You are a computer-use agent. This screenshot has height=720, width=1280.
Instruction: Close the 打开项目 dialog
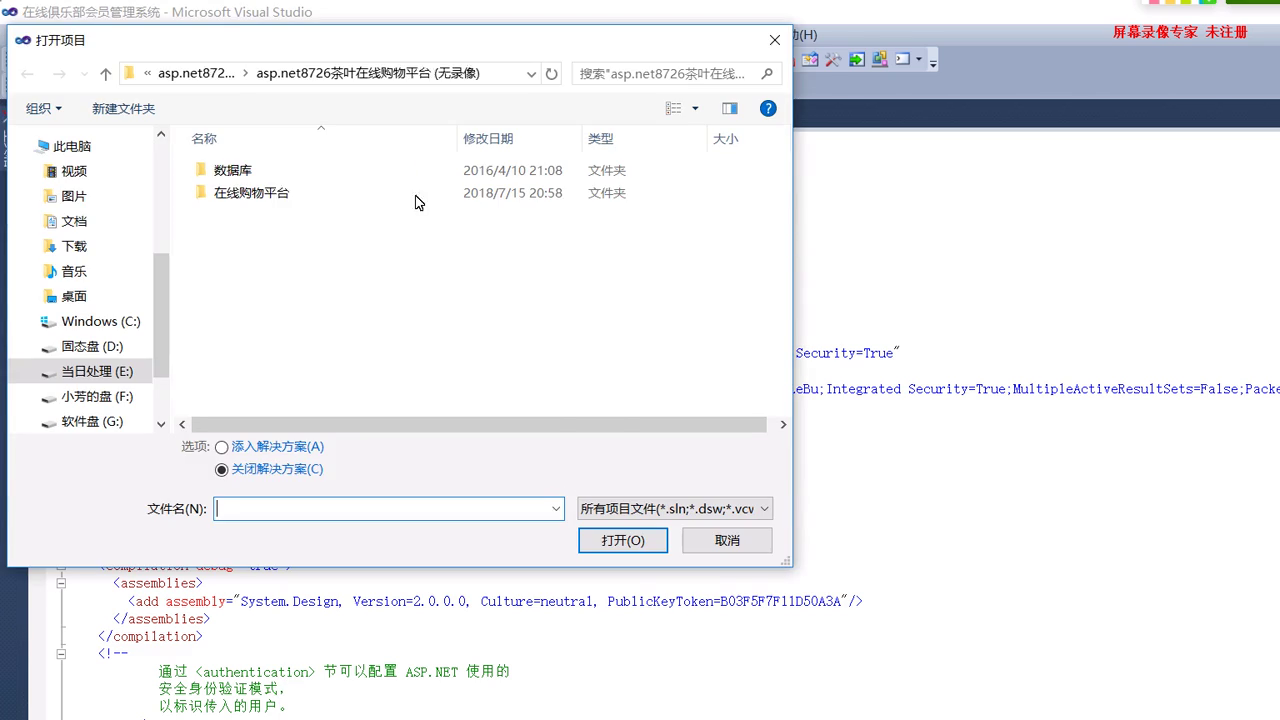[x=775, y=40]
